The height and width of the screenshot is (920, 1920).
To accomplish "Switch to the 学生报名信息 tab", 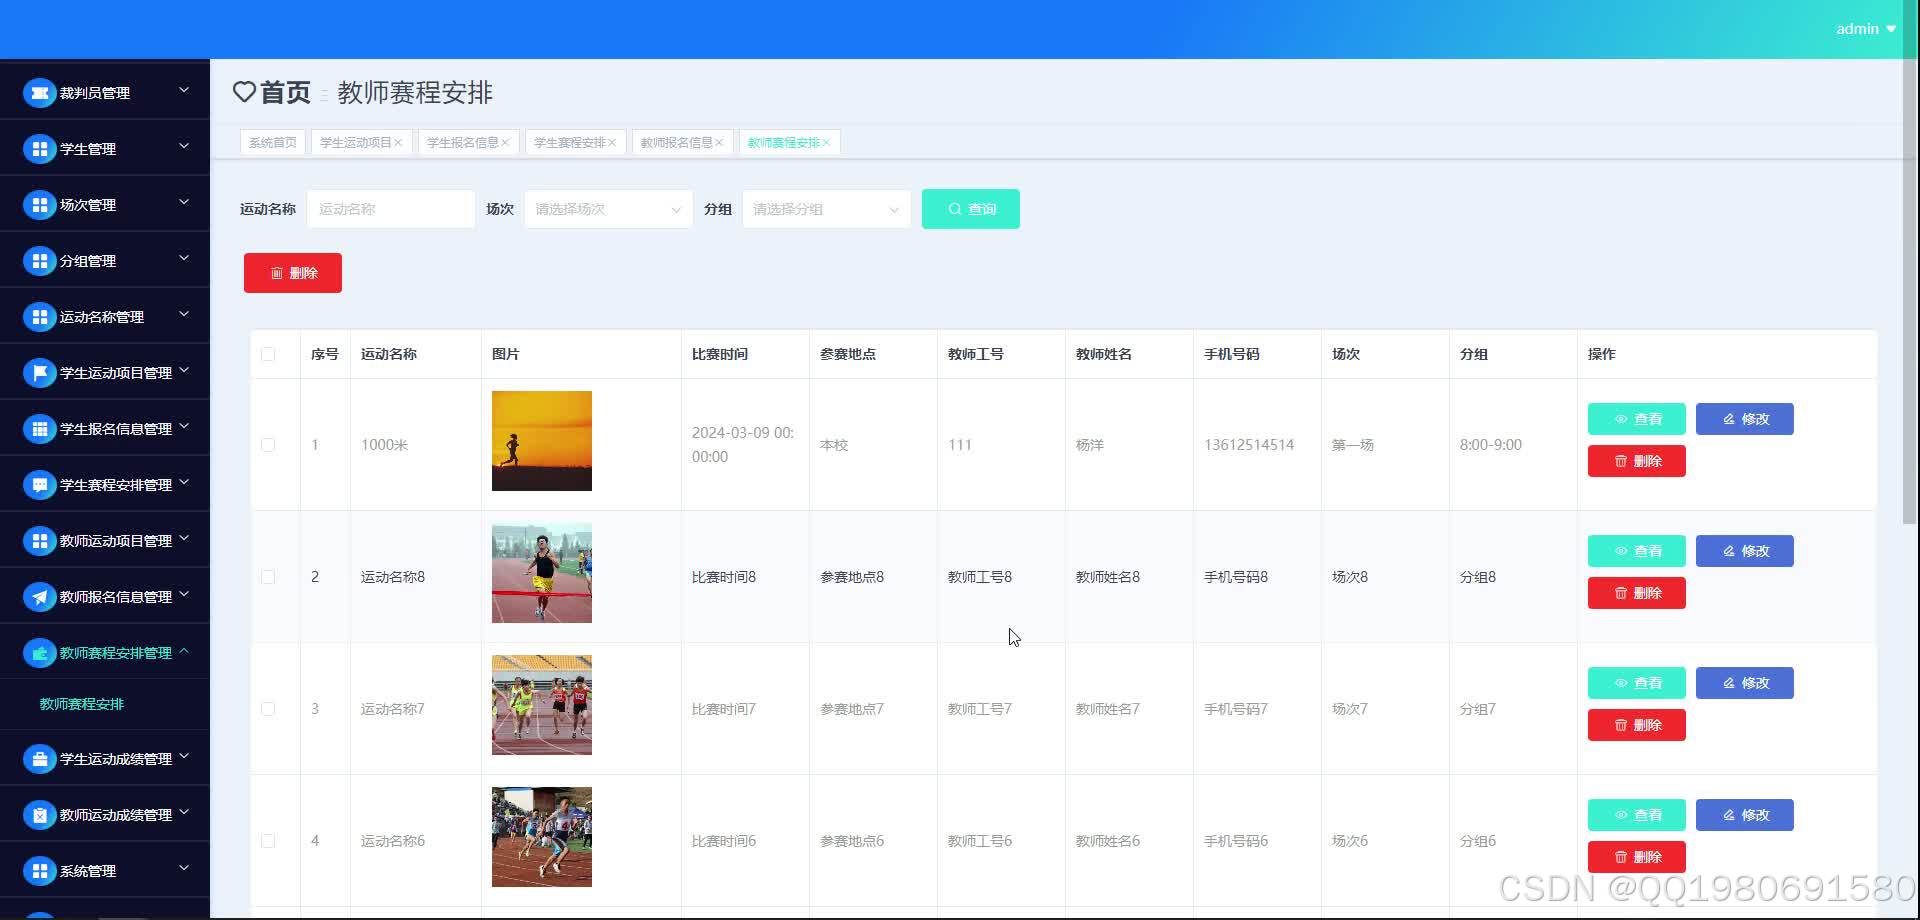I will click(x=462, y=141).
